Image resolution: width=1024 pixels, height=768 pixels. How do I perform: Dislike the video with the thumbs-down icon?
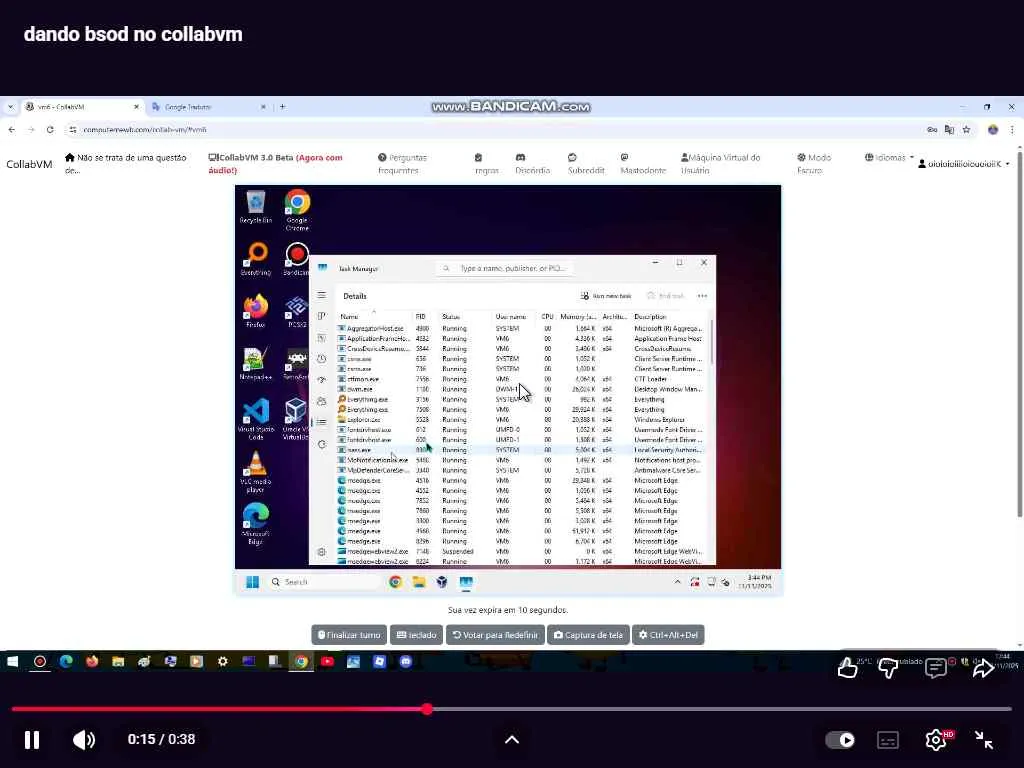(x=888, y=667)
